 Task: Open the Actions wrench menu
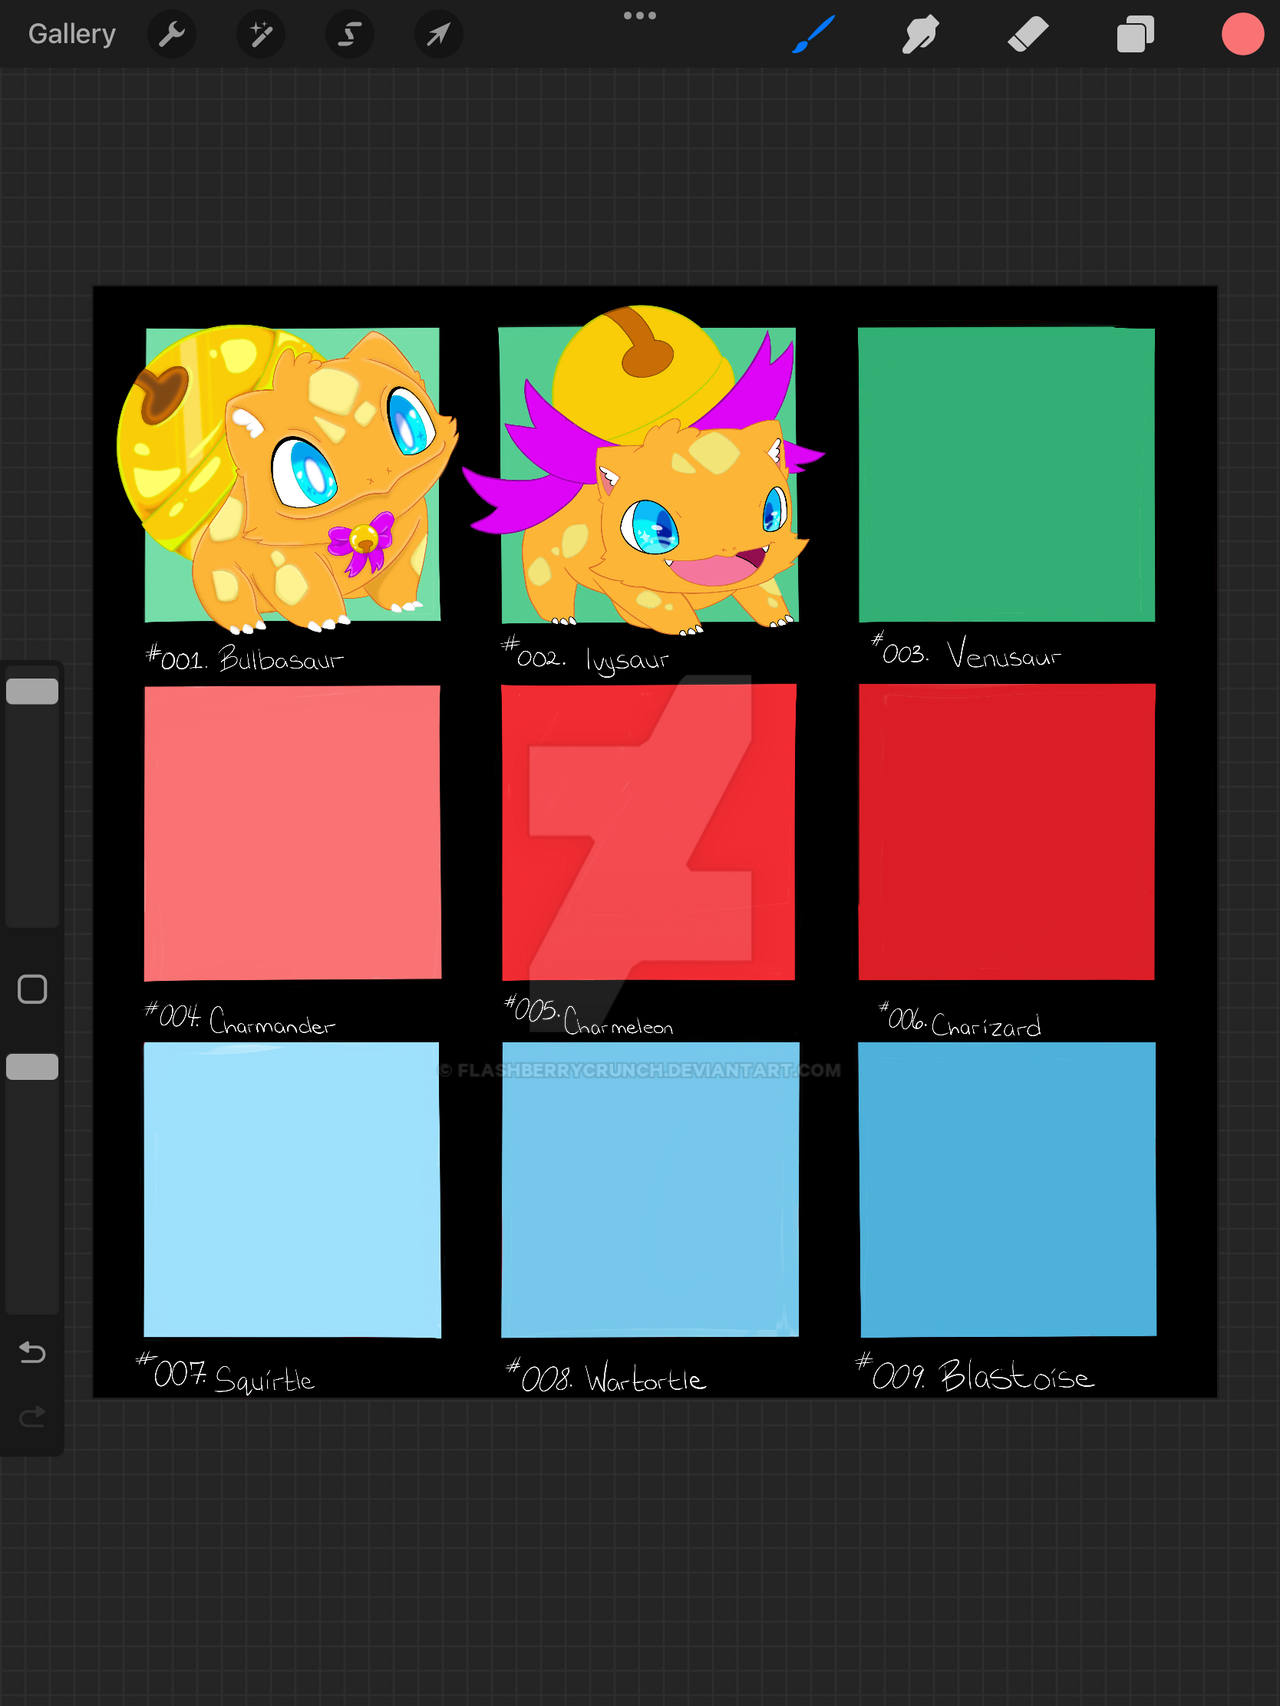point(172,34)
